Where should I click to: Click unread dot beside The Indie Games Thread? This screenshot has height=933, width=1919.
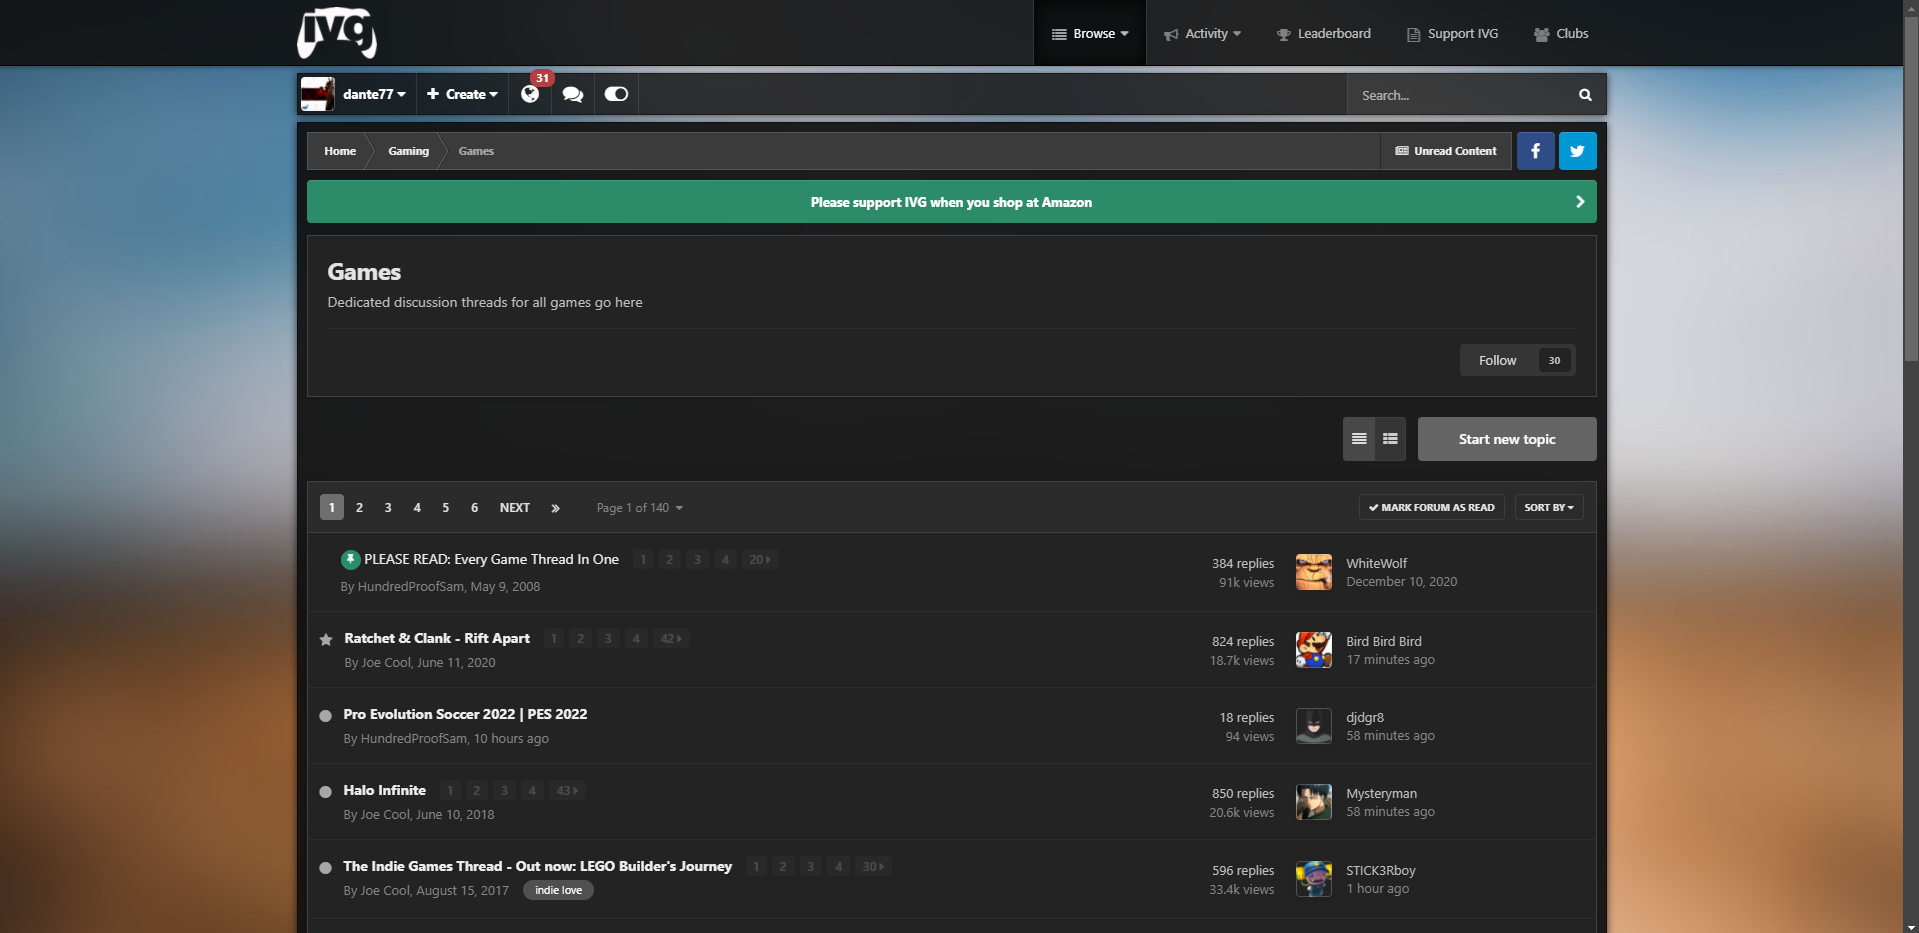point(325,867)
